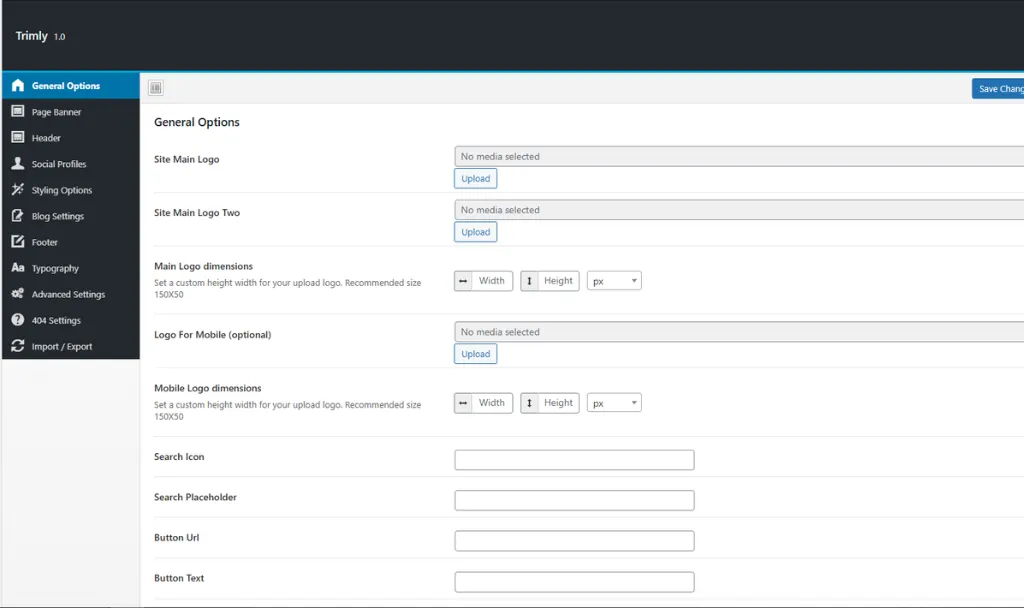This screenshot has height=608, width=1024.
Task: Open the Main Logo dimensions px unit dropdown
Action: coord(614,281)
